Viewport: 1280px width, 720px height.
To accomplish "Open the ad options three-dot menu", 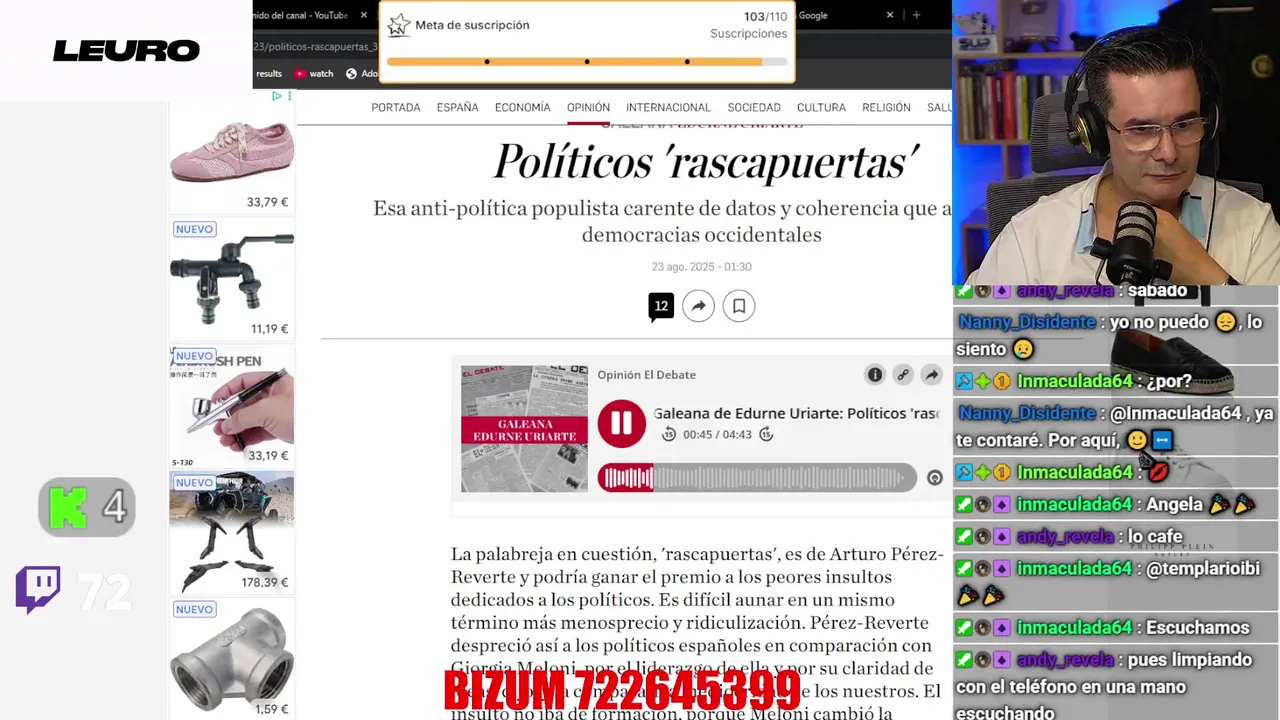I will [x=290, y=96].
